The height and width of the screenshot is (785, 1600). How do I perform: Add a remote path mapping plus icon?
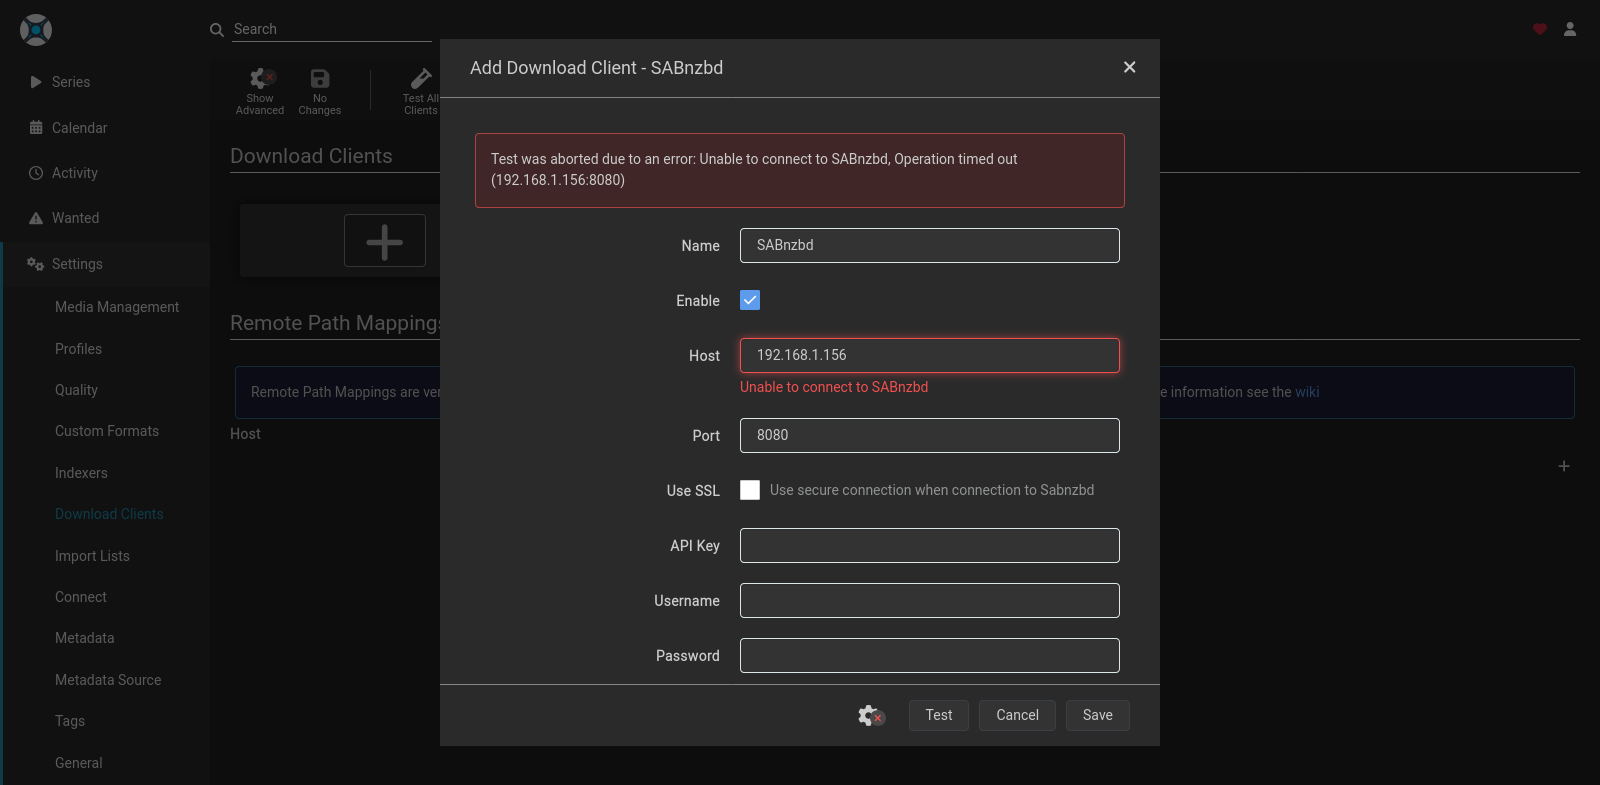click(1564, 466)
